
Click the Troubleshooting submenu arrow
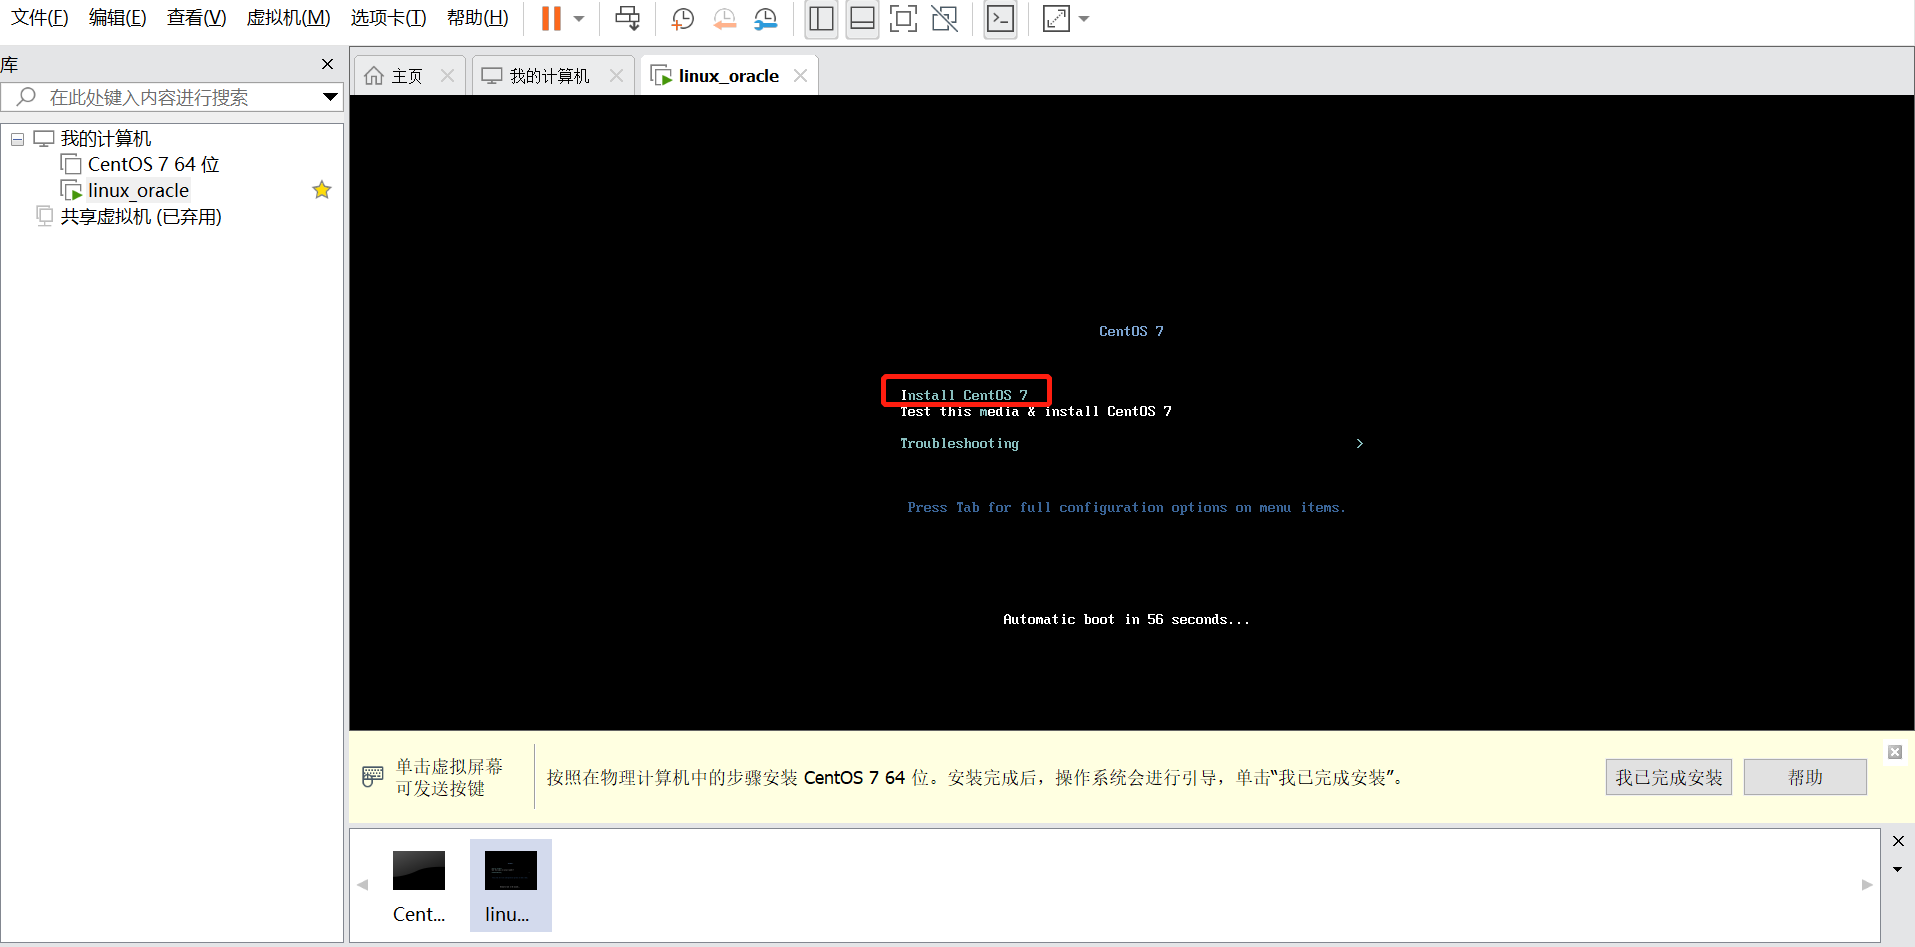(x=1359, y=443)
